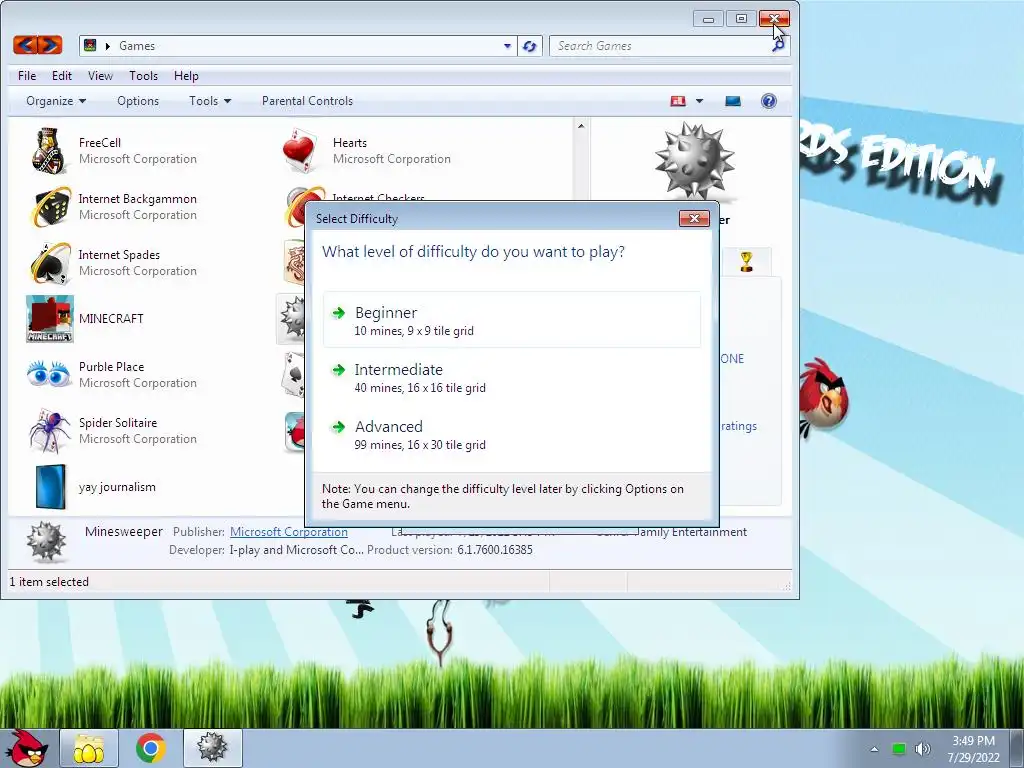Choose Advanced difficulty
This screenshot has width=1024, height=768.
coord(512,434)
